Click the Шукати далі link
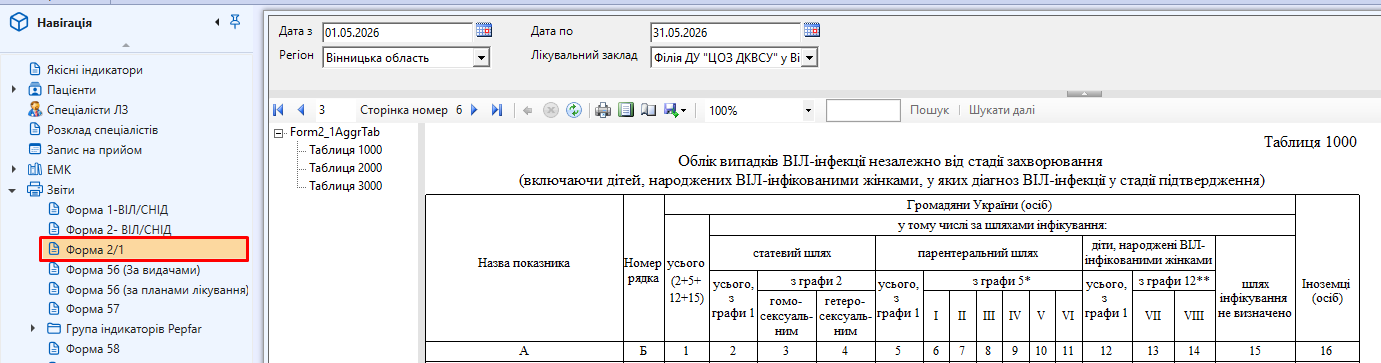Viewport: 1381px width, 363px height. point(1002,110)
